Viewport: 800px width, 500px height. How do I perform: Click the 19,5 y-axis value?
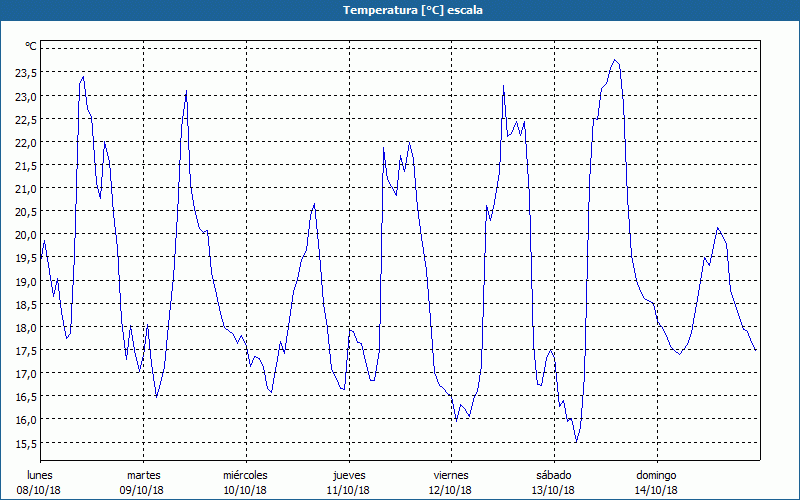pos(26,258)
